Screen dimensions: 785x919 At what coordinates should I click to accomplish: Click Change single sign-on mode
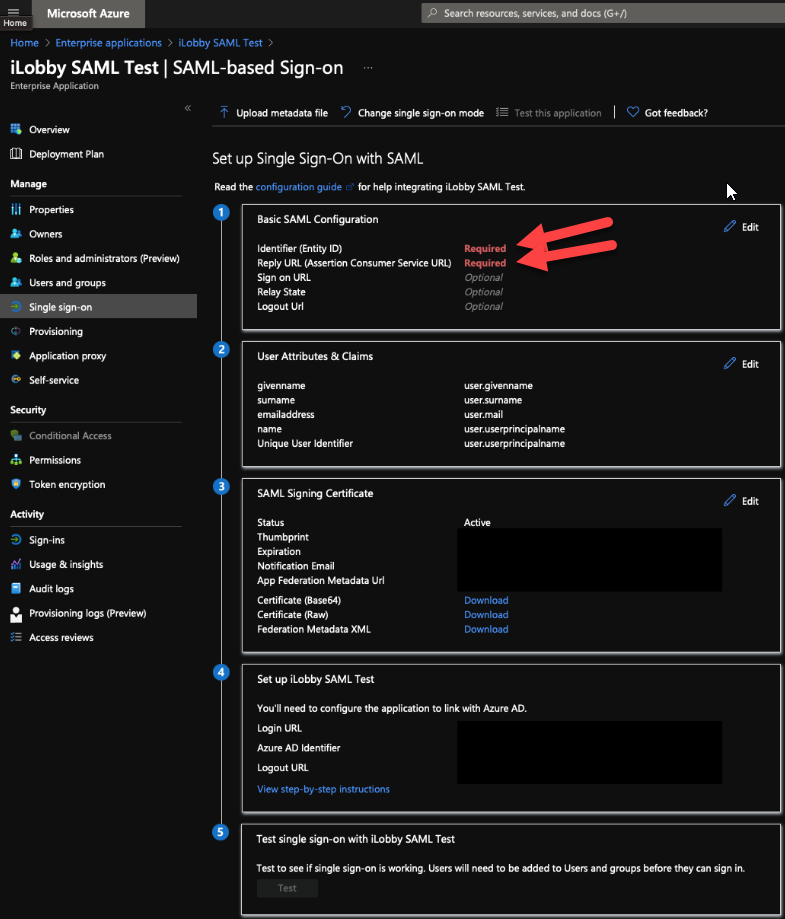[x=413, y=113]
